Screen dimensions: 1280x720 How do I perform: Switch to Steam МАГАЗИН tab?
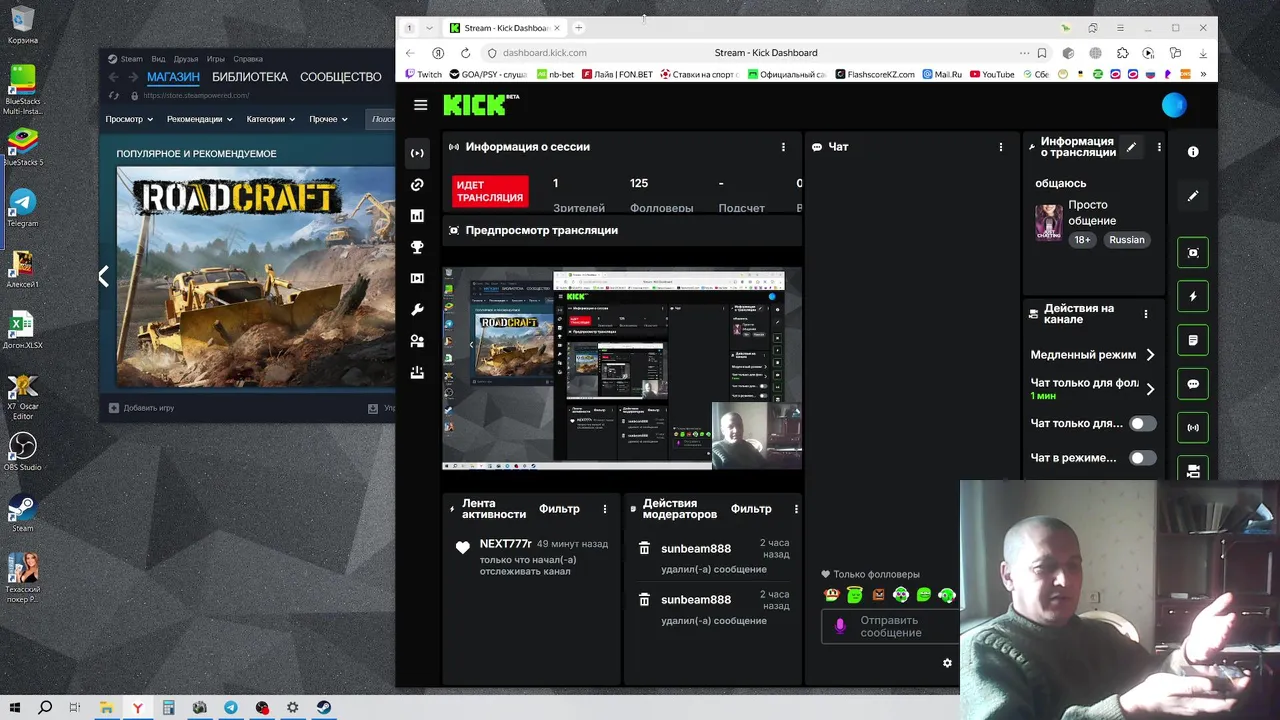pyautogui.click(x=173, y=77)
